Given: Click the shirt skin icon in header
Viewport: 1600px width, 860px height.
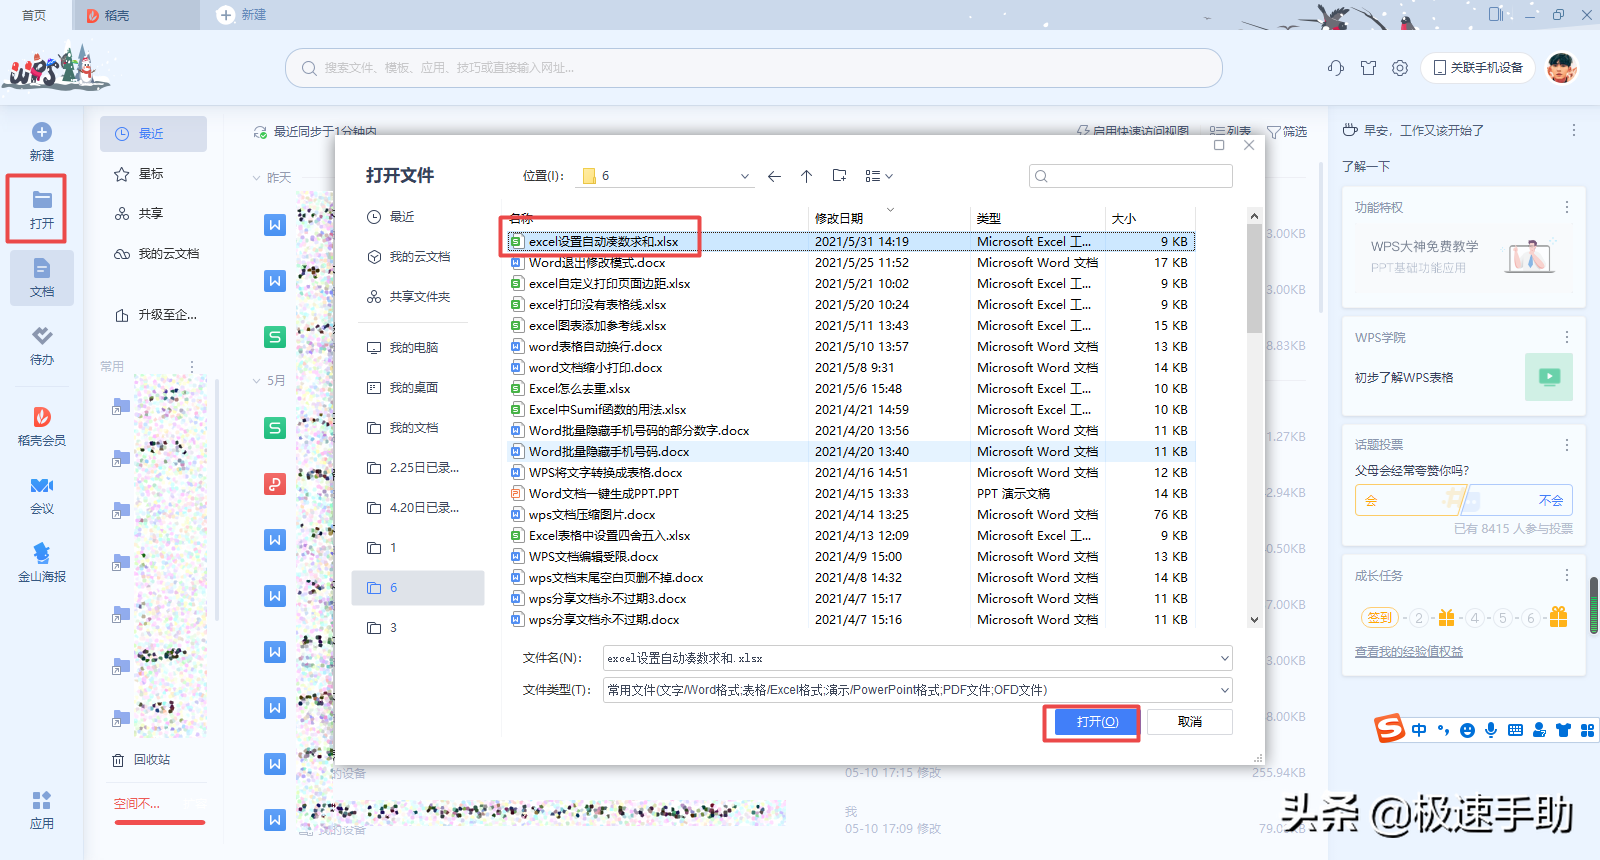Looking at the screenshot, I should pos(1368,68).
